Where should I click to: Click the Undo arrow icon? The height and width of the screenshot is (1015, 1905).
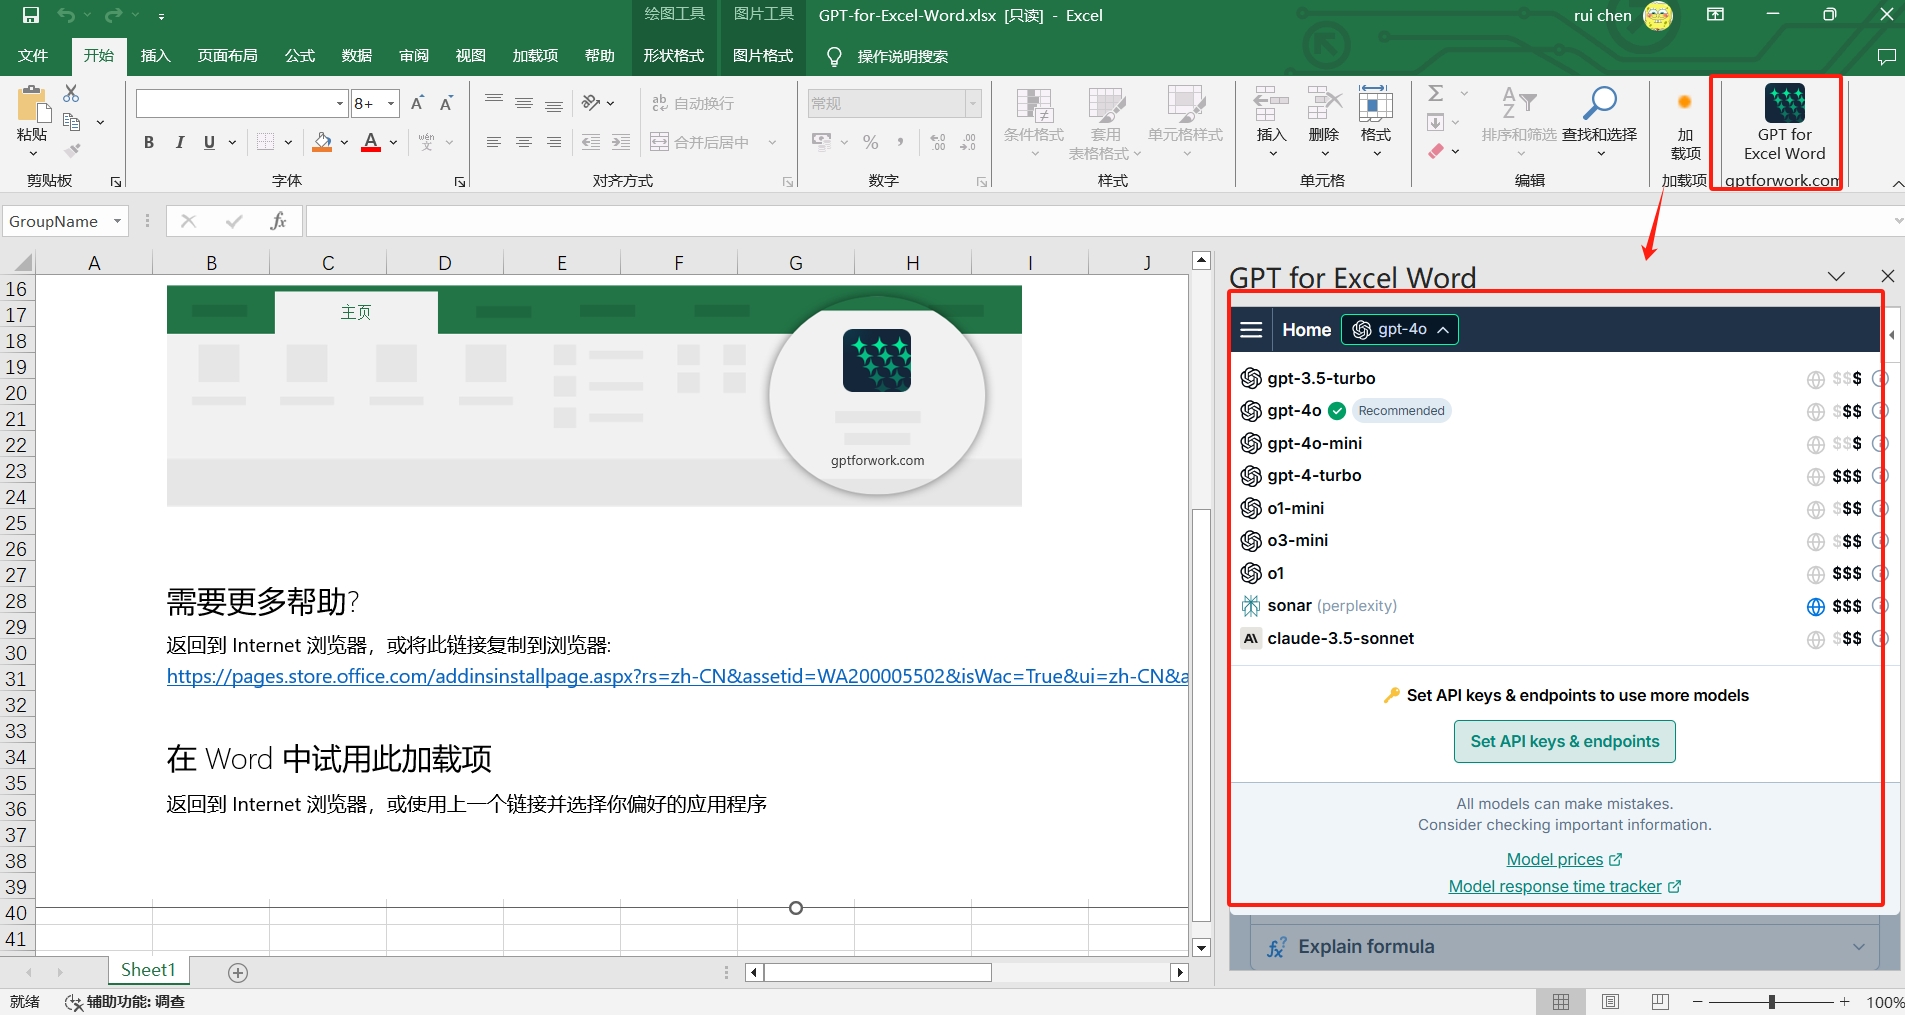(x=66, y=15)
